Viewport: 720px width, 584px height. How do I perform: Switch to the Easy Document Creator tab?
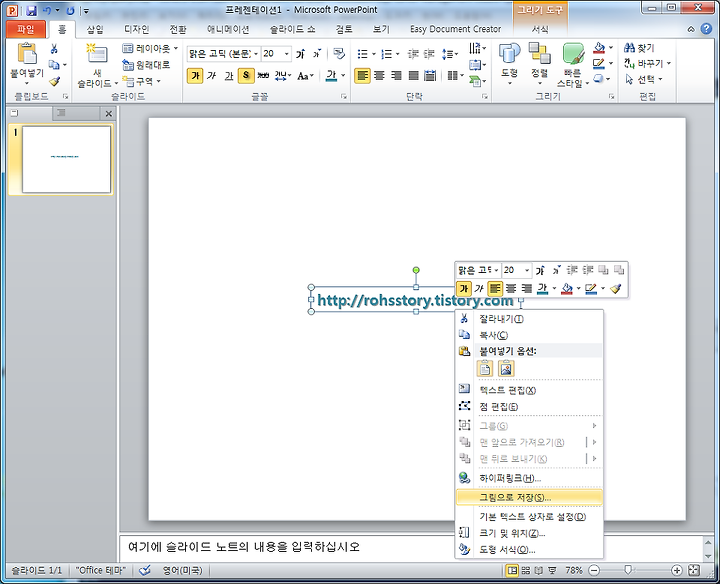click(456, 29)
